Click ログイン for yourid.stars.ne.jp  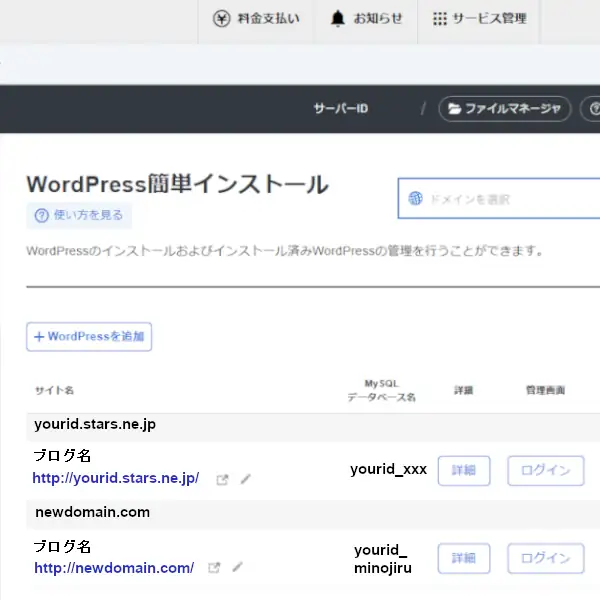pos(546,471)
